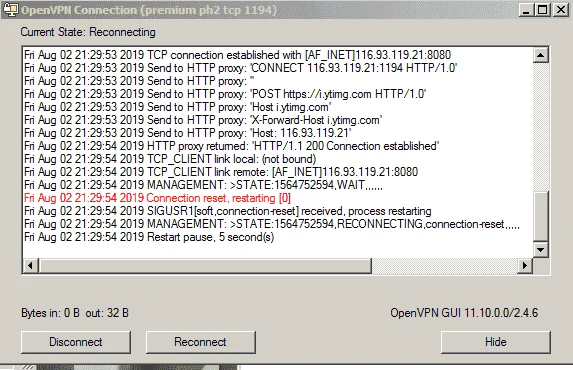Click the log scroll down arrow
Viewport: 573px width, 370px height.
point(540,250)
